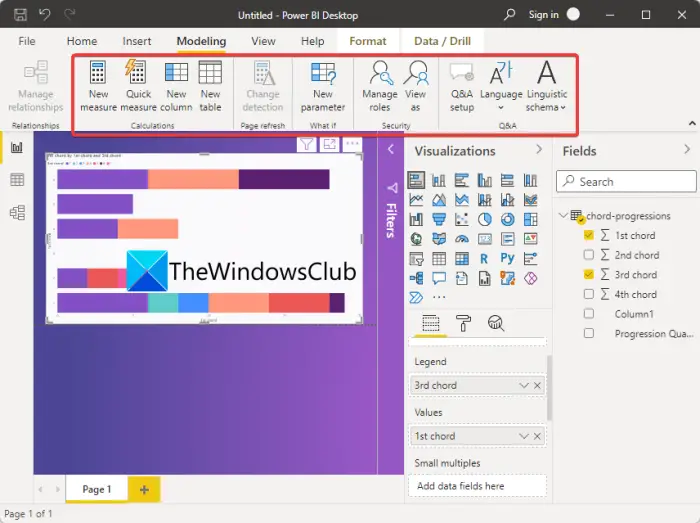
Task: Open the Format paint roller pane
Action: pos(463,323)
